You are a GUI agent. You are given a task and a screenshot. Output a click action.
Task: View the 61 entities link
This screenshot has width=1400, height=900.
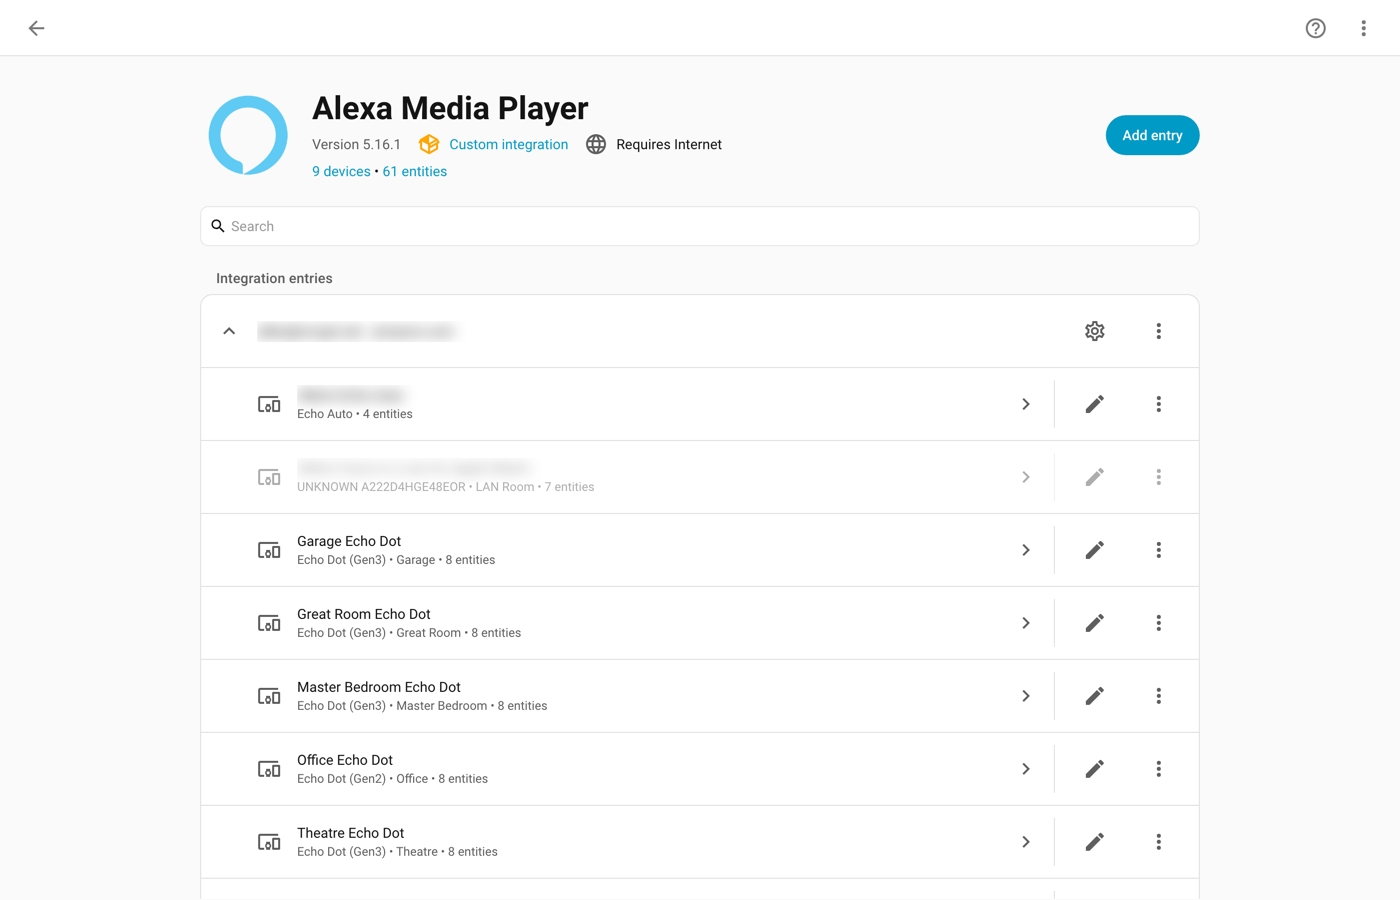[415, 171]
